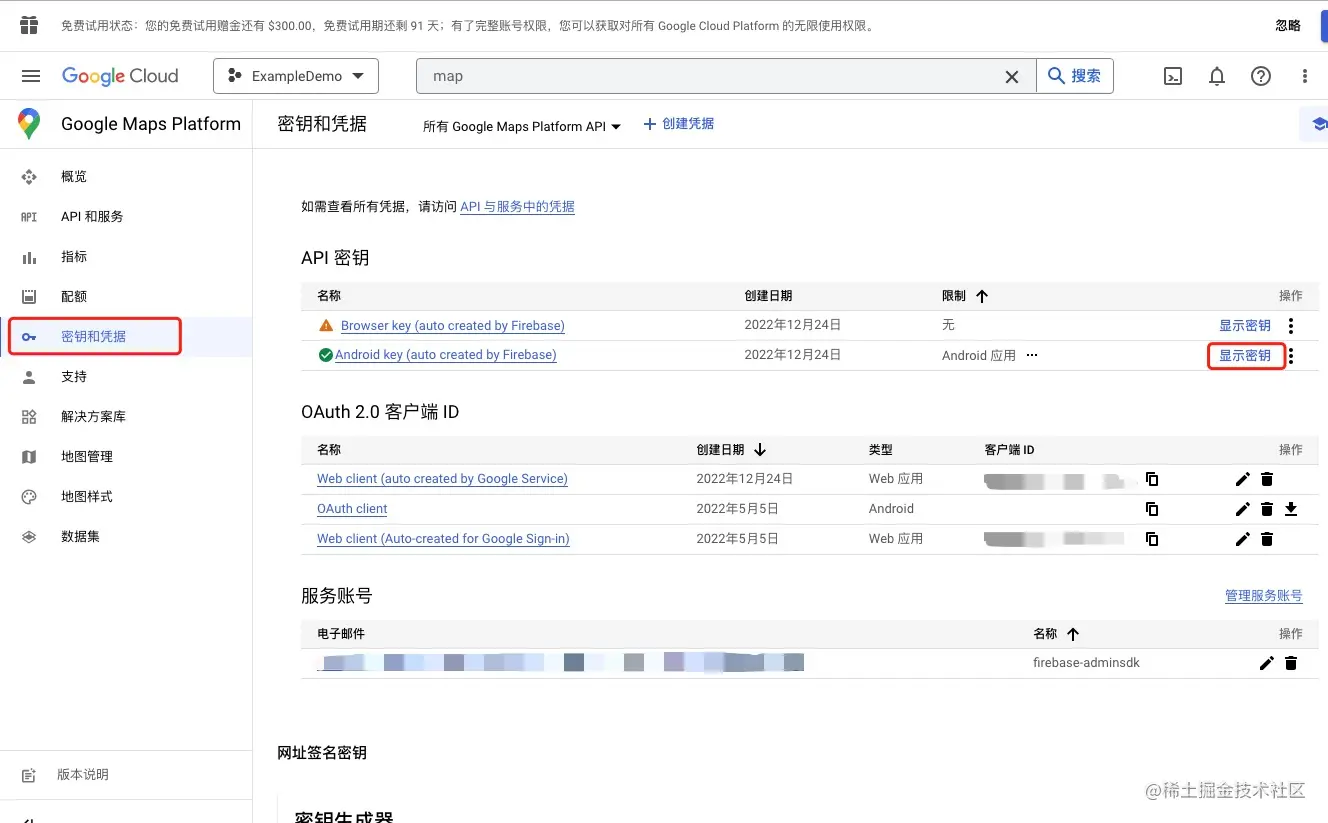
Task: Edit the OAuth client entry
Action: 1243,509
